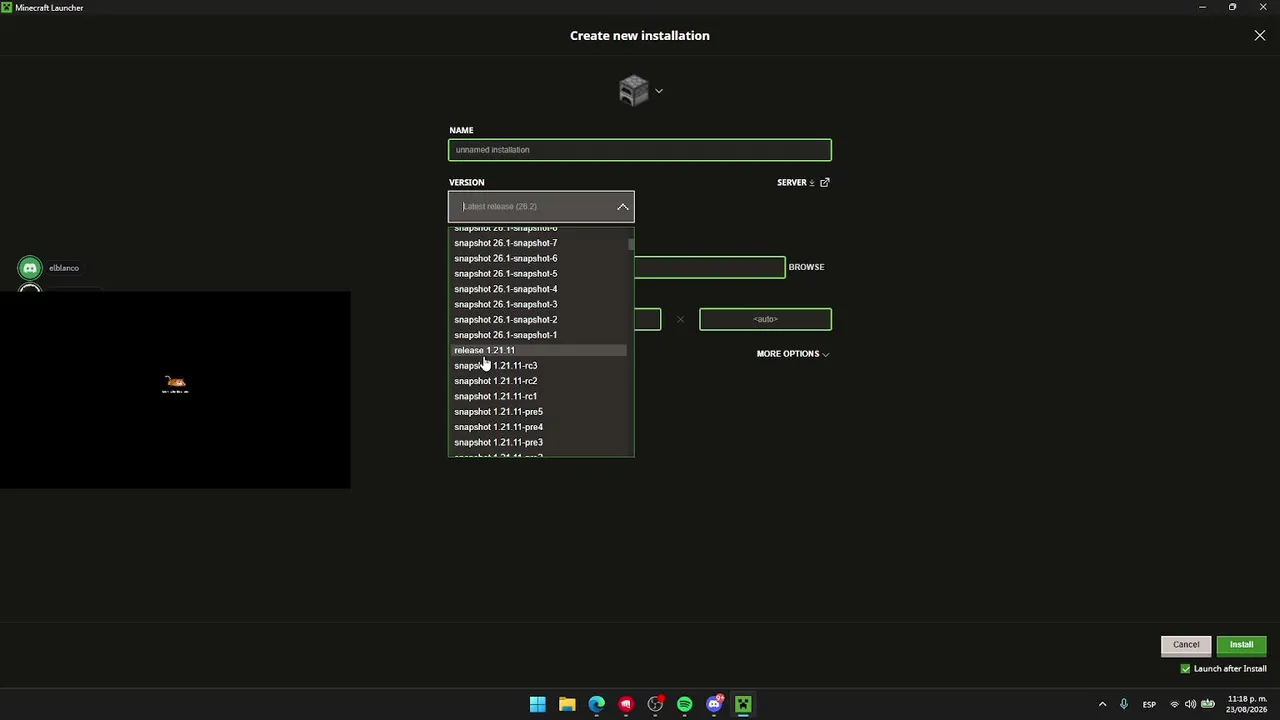Click BROWSE for the game directory
This screenshot has height=720, width=1280.
pyautogui.click(x=806, y=267)
